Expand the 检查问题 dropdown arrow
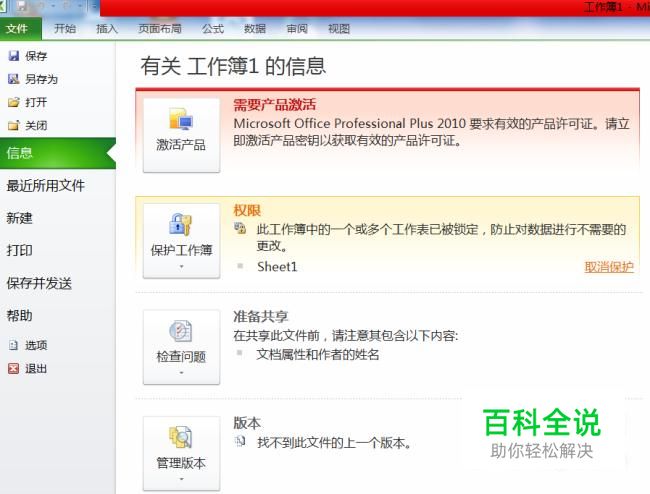This screenshot has width=650, height=494. pos(181,373)
